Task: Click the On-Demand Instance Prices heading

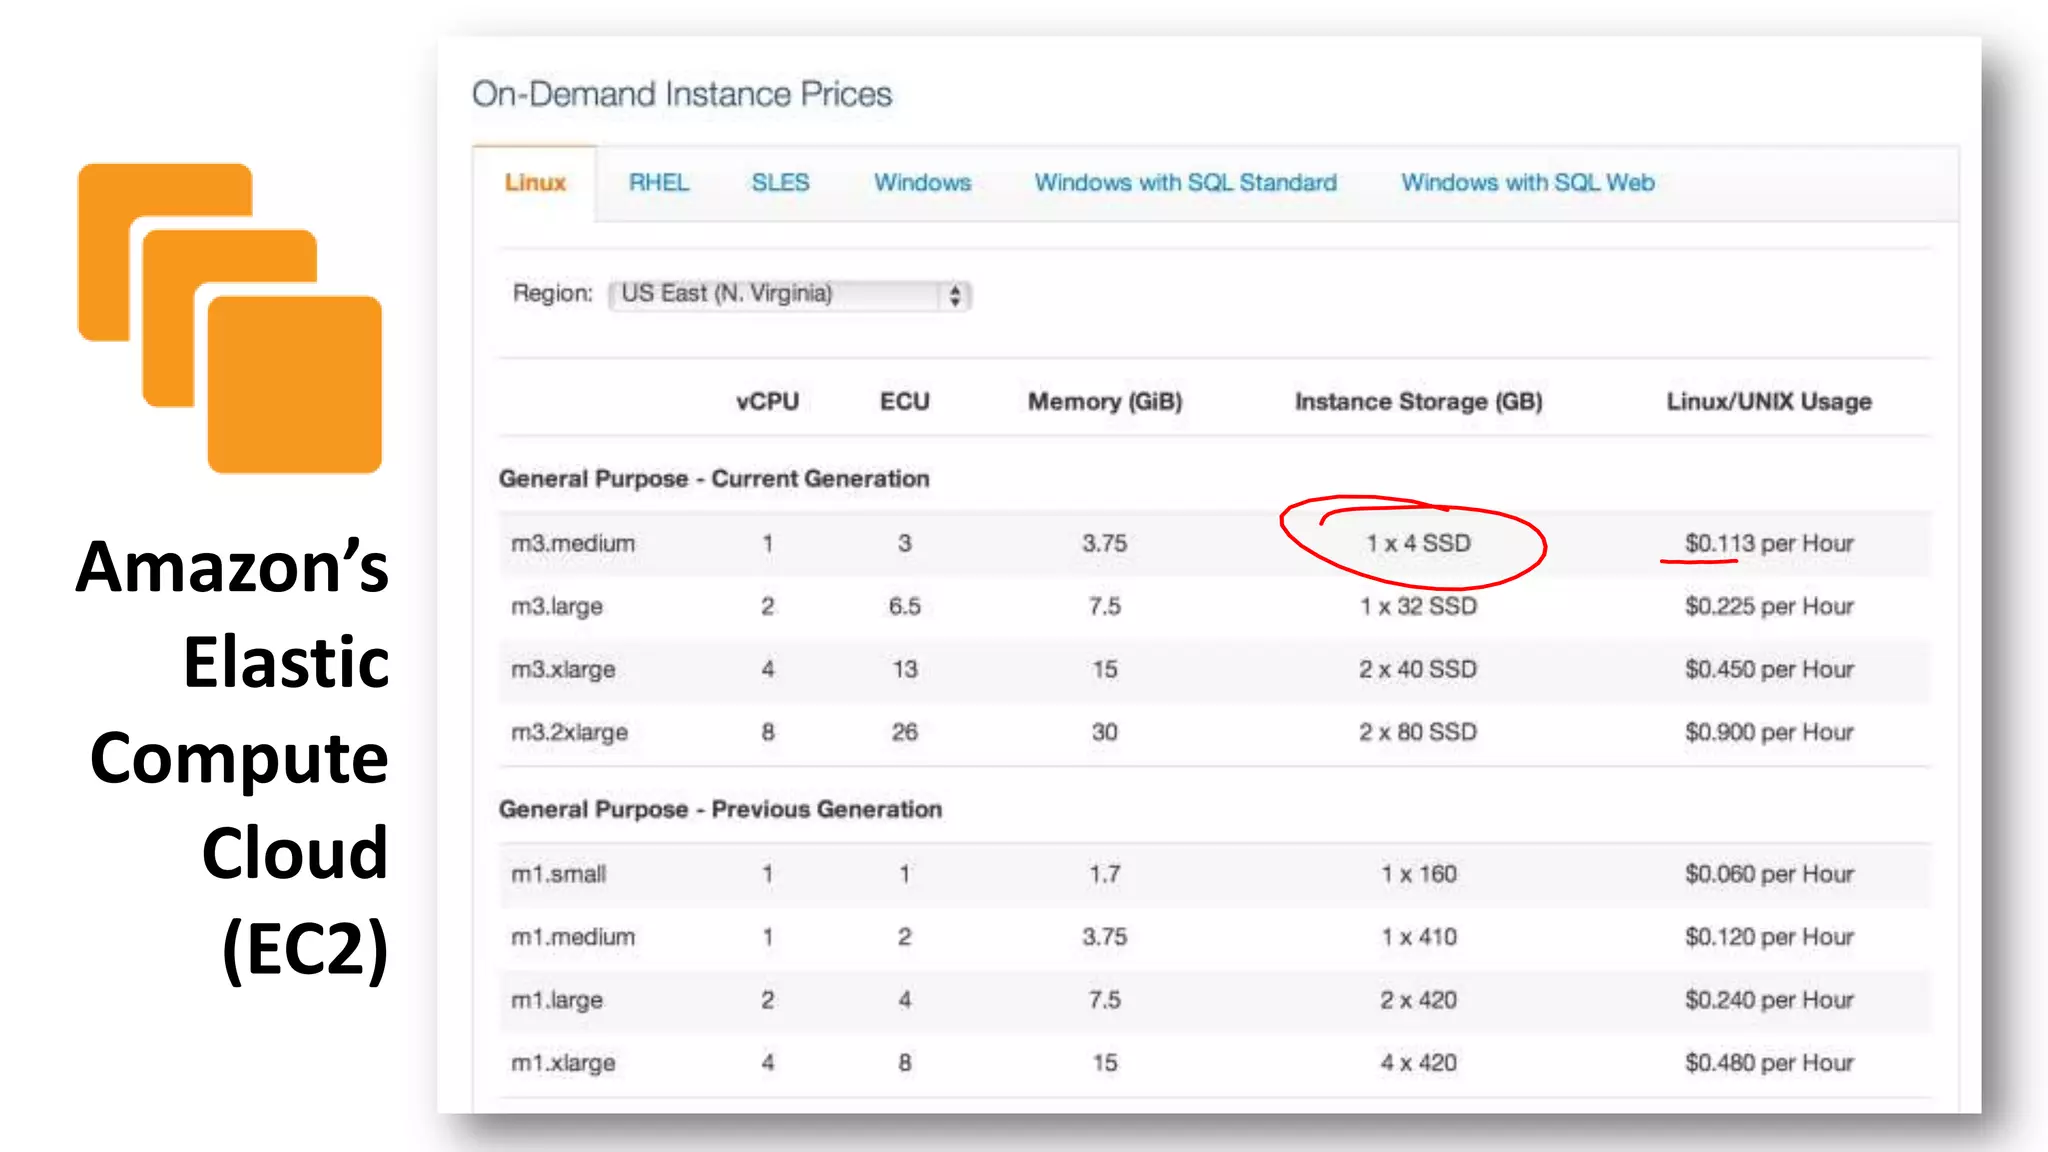Action: (682, 94)
